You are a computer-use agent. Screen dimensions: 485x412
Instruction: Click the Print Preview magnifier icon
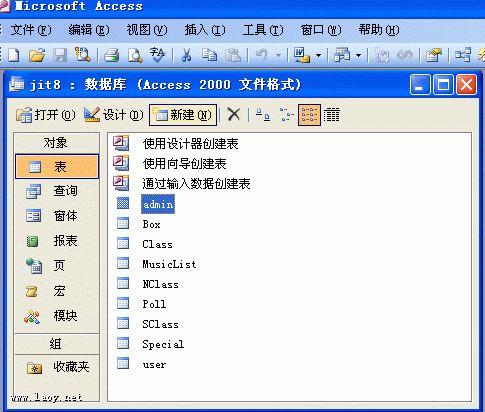coord(135,55)
